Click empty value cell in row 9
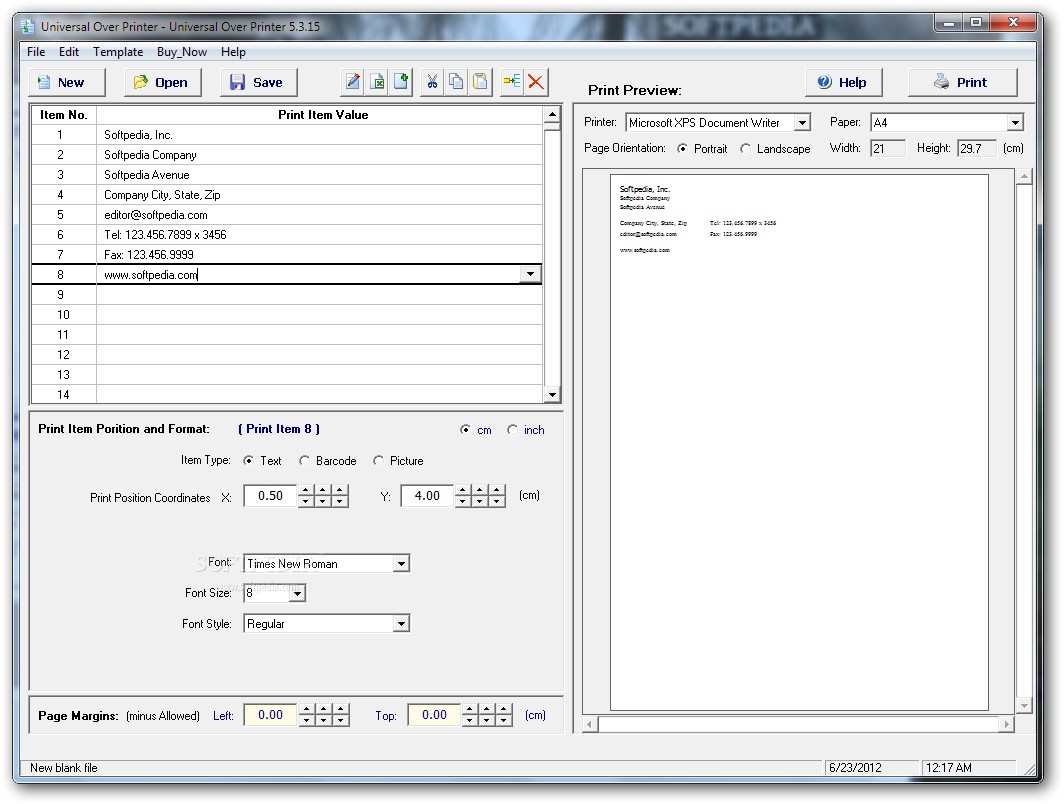 pos(320,295)
